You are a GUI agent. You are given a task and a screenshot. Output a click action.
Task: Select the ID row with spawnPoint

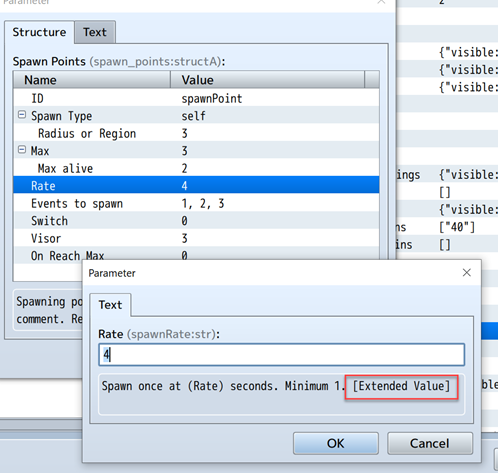tap(196, 98)
